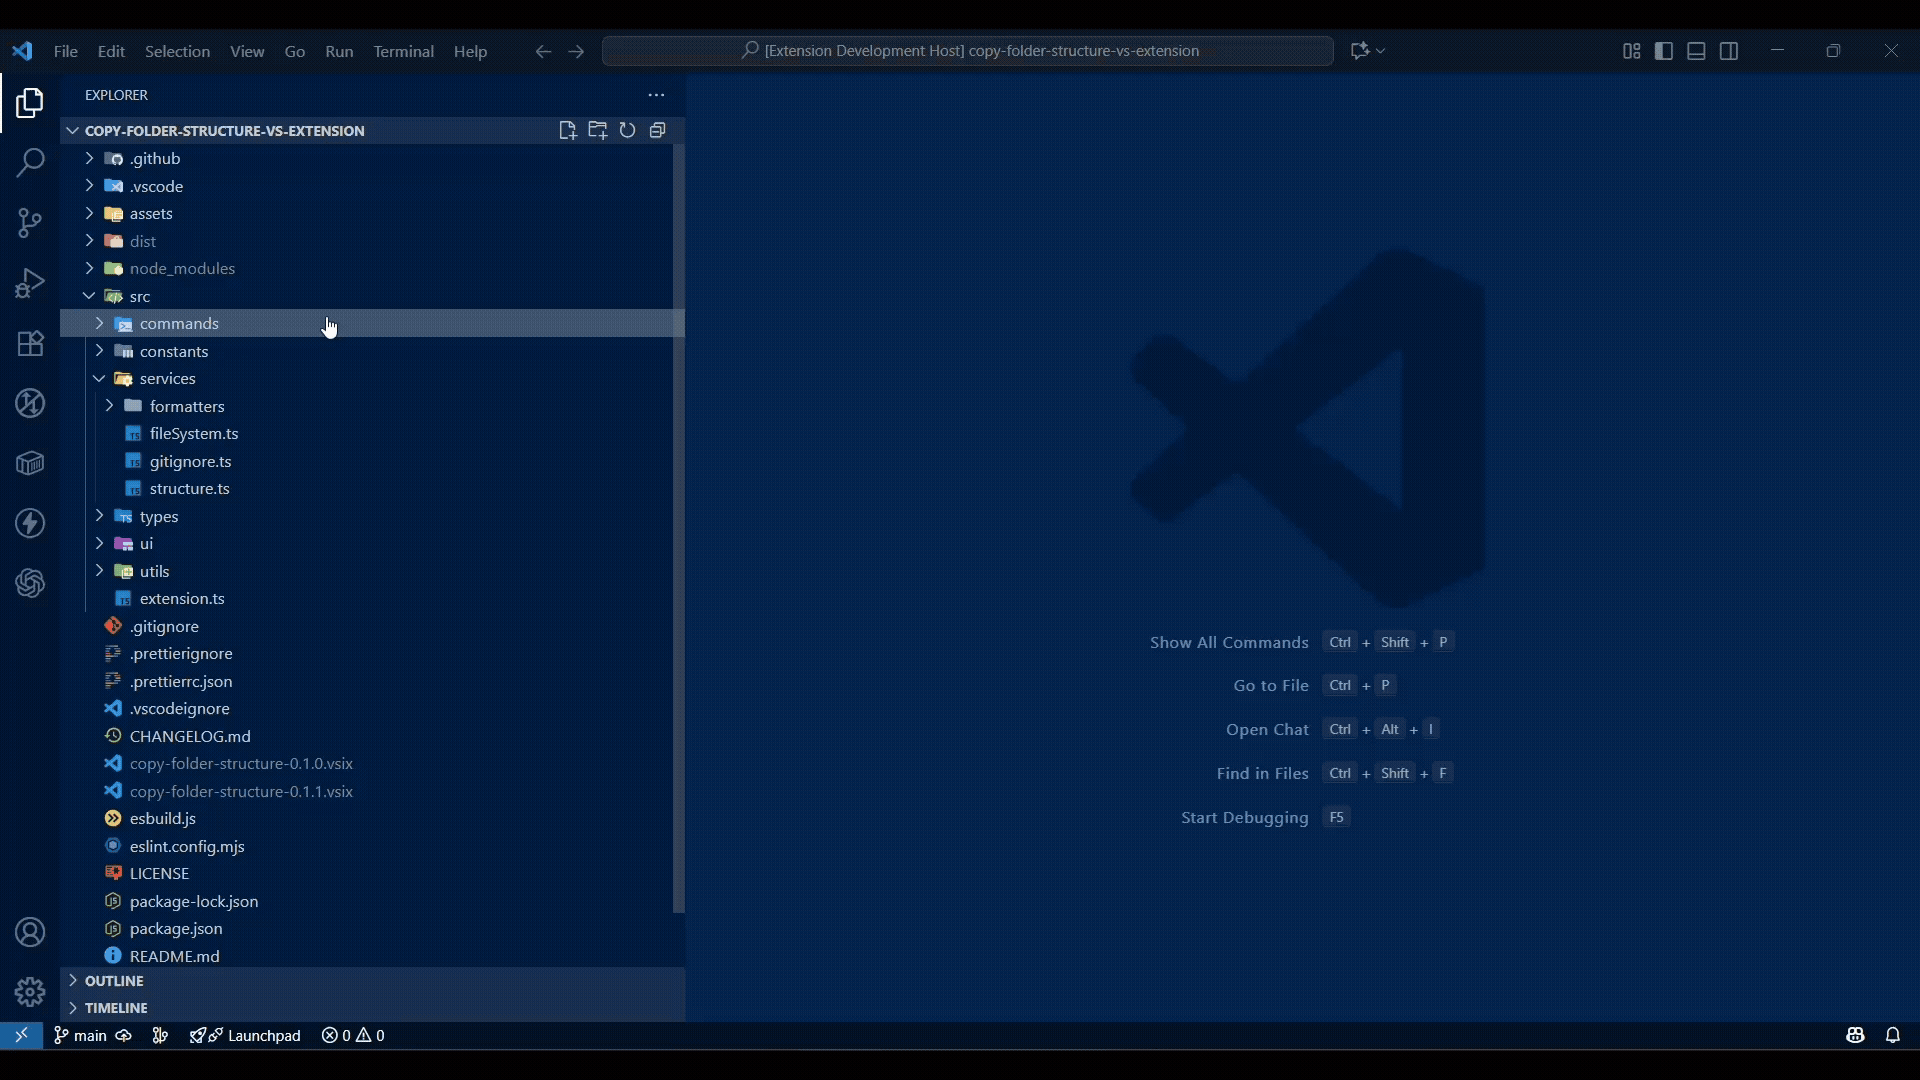Open the Edit menu
The width and height of the screenshot is (1920, 1080).
coord(111,51)
